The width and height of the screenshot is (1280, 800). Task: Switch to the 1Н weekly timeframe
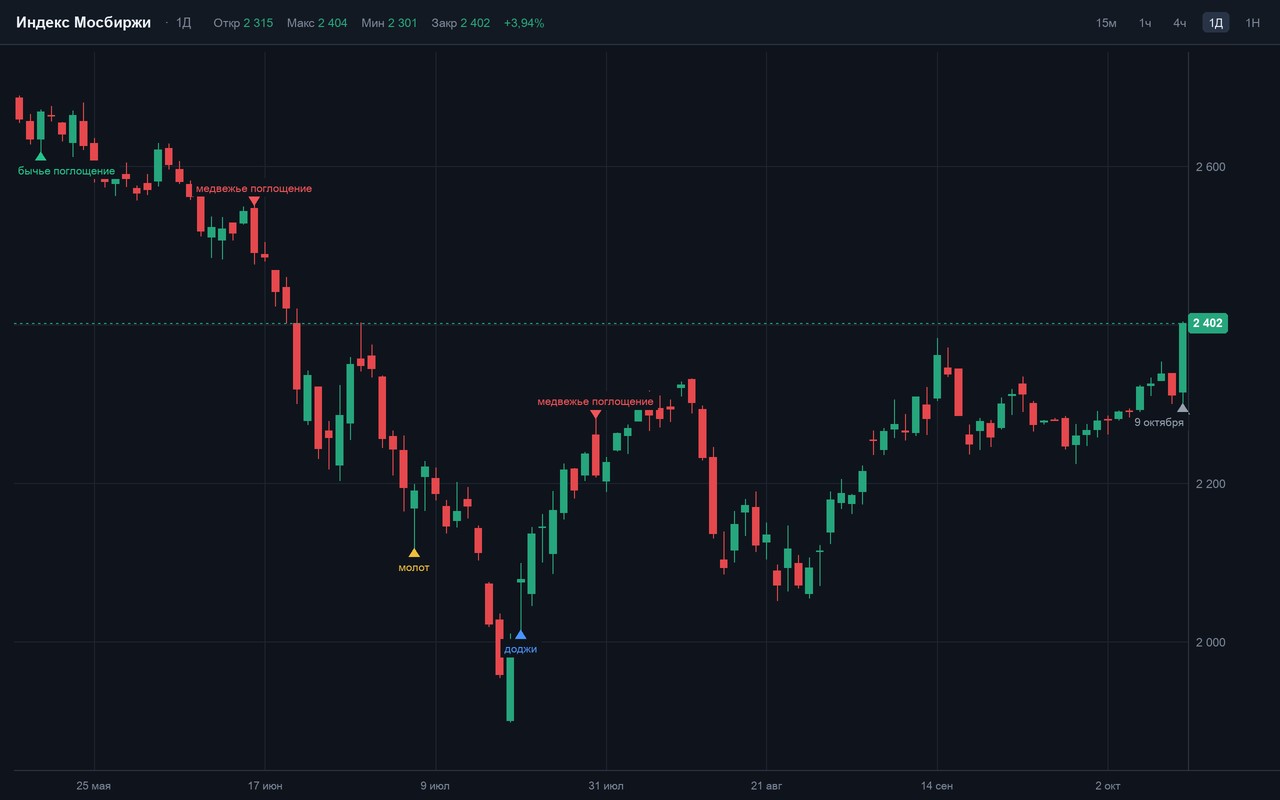pos(1252,23)
